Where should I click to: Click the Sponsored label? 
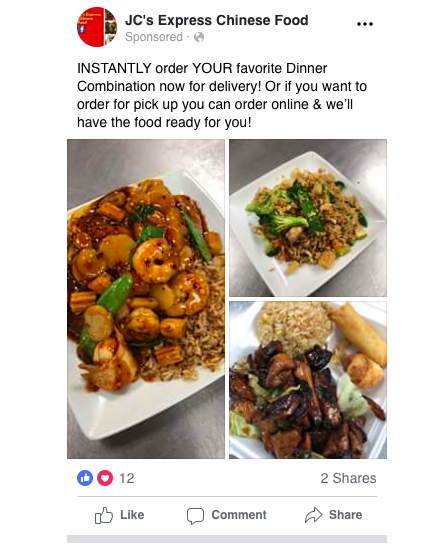tap(154, 37)
